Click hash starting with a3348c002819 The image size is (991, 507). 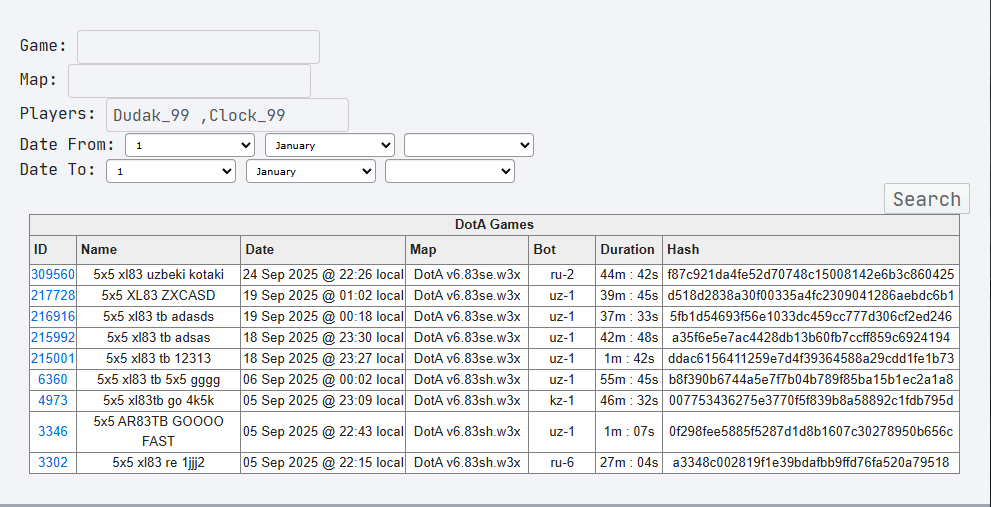coord(811,462)
